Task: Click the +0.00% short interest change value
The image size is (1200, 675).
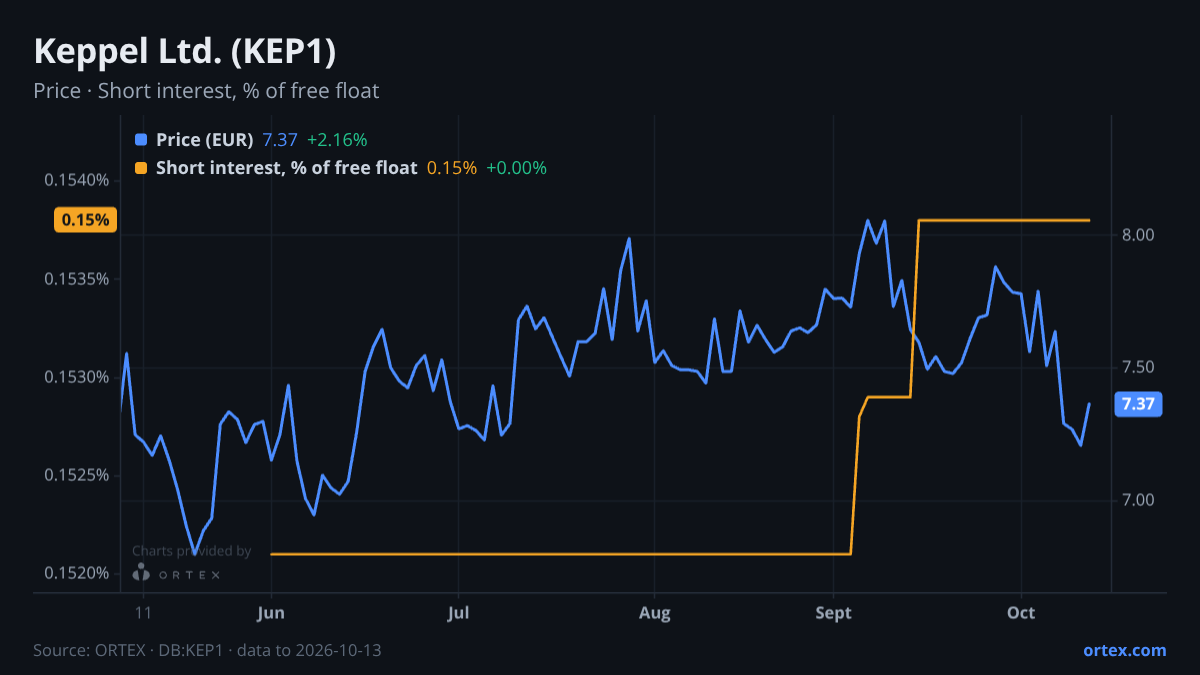Action: point(516,168)
